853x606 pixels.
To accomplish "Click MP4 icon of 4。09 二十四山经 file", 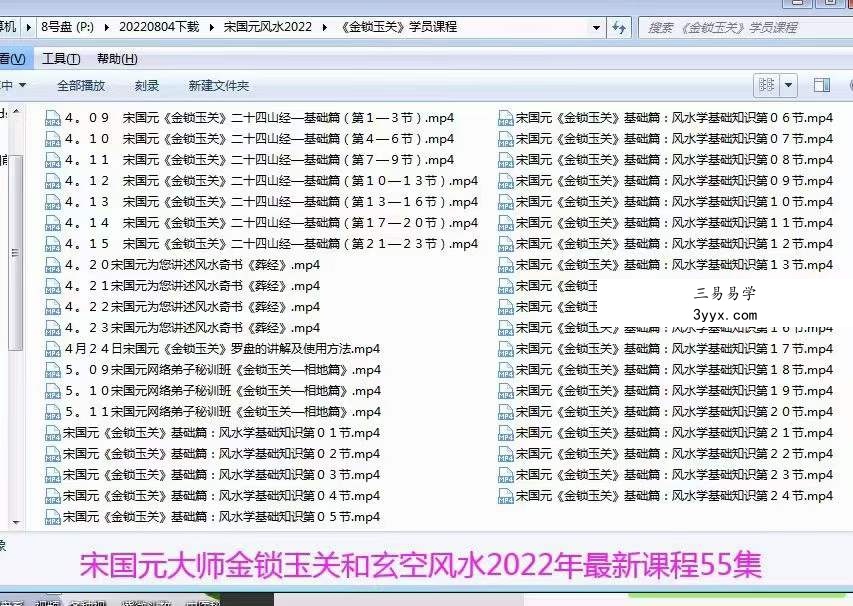I will click(x=53, y=118).
